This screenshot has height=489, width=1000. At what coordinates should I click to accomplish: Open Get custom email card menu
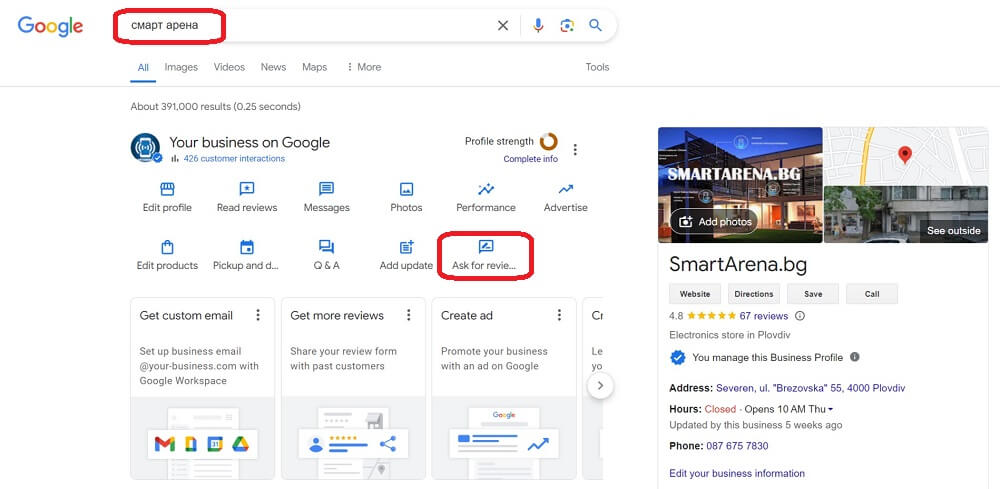point(258,315)
